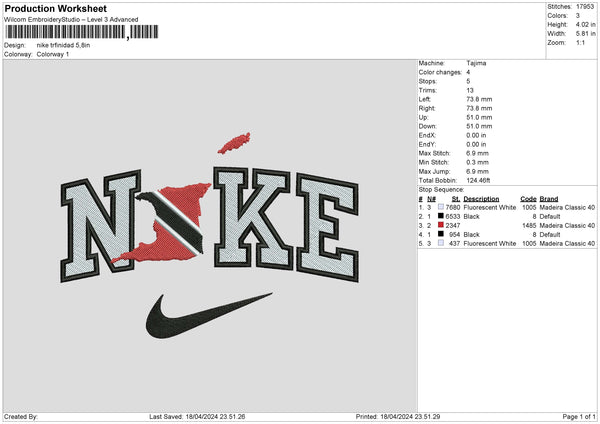Viewport: 600px width, 424px height.
Task: Click the '2347' stitch count in stop 3
Action: pos(453,225)
